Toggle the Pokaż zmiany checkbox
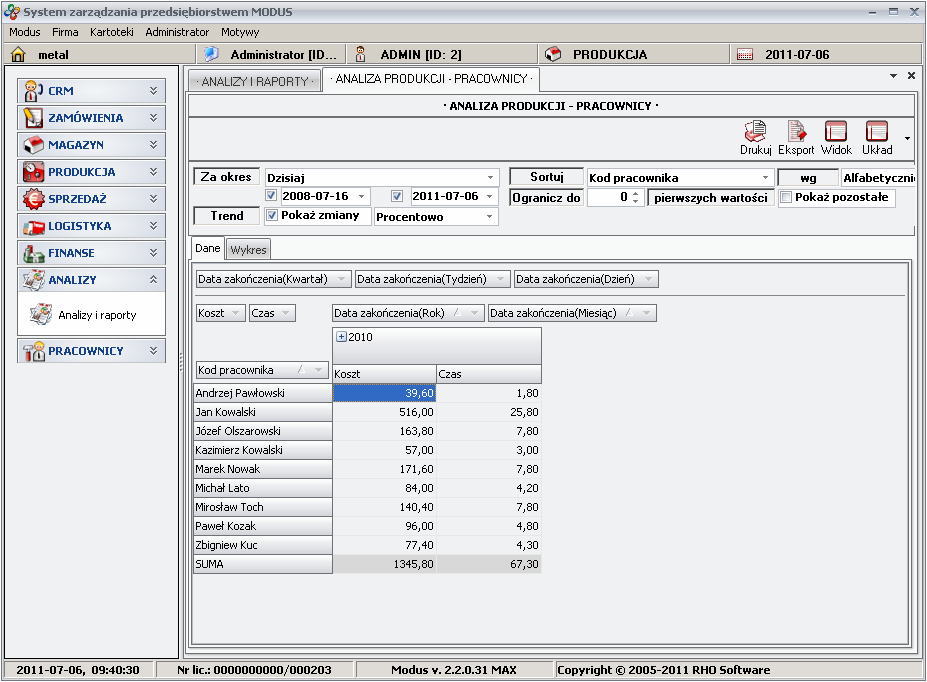The image size is (927, 682). [x=272, y=216]
